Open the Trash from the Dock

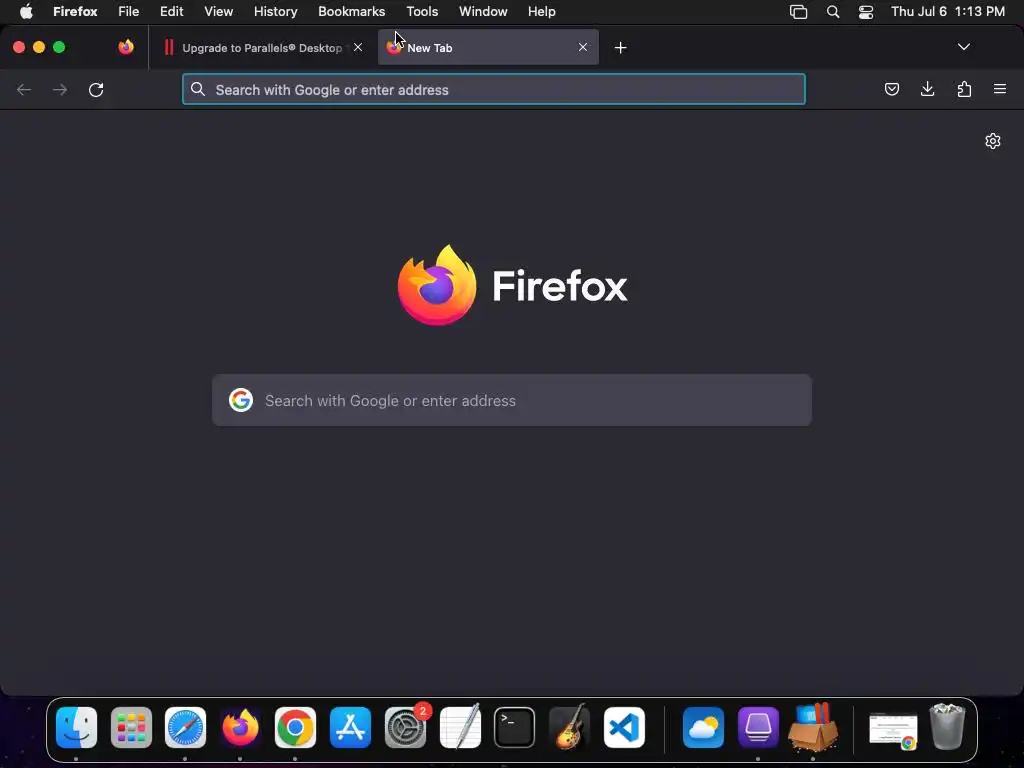pos(948,726)
